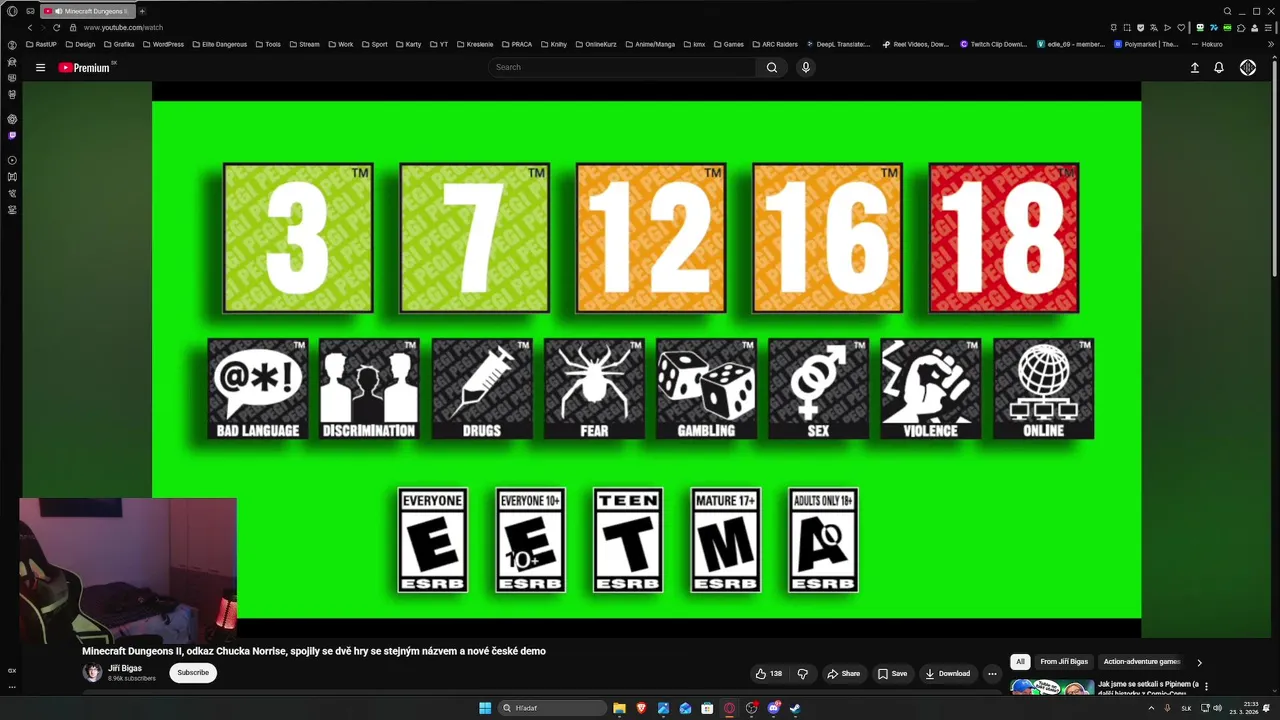This screenshot has width=1280, height=720.
Task: Open the Elite Dangerous bookmarks folder
Action: (219, 45)
